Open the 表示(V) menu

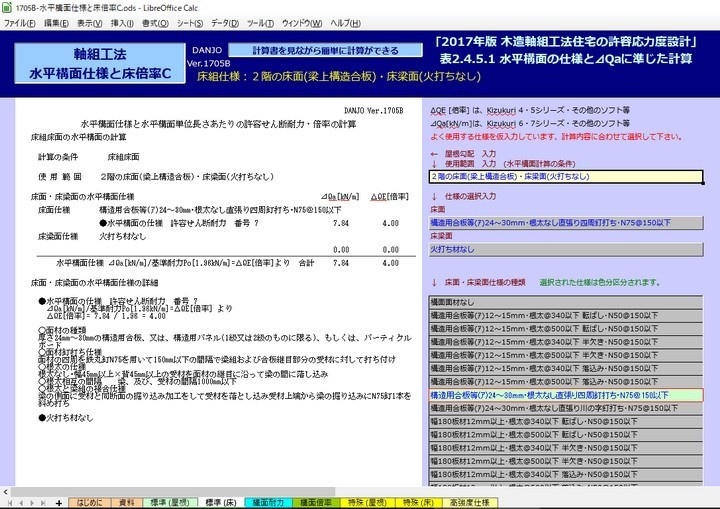pyautogui.click(x=90, y=23)
